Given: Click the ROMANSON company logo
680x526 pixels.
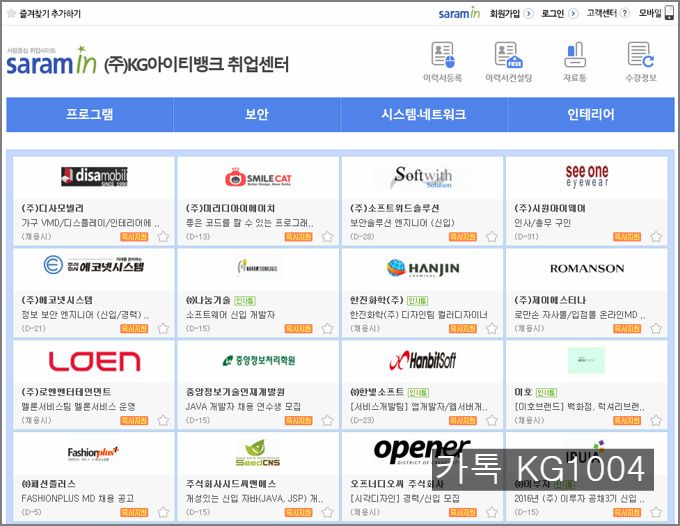Looking at the screenshot, I should (587, 268).
